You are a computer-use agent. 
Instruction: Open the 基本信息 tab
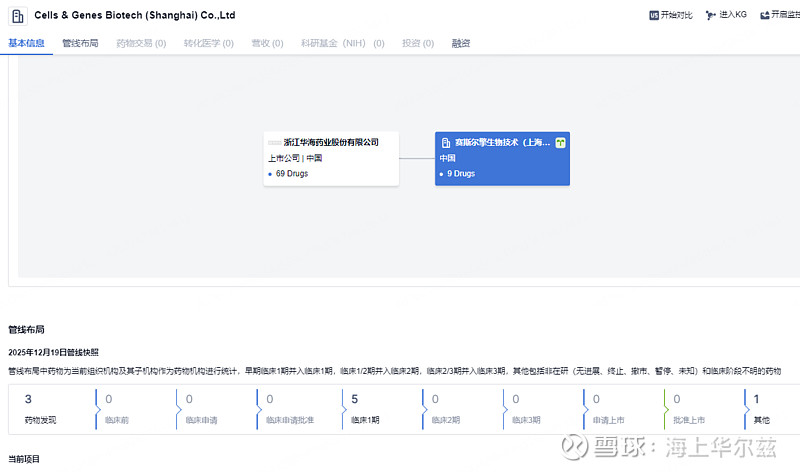27,43
